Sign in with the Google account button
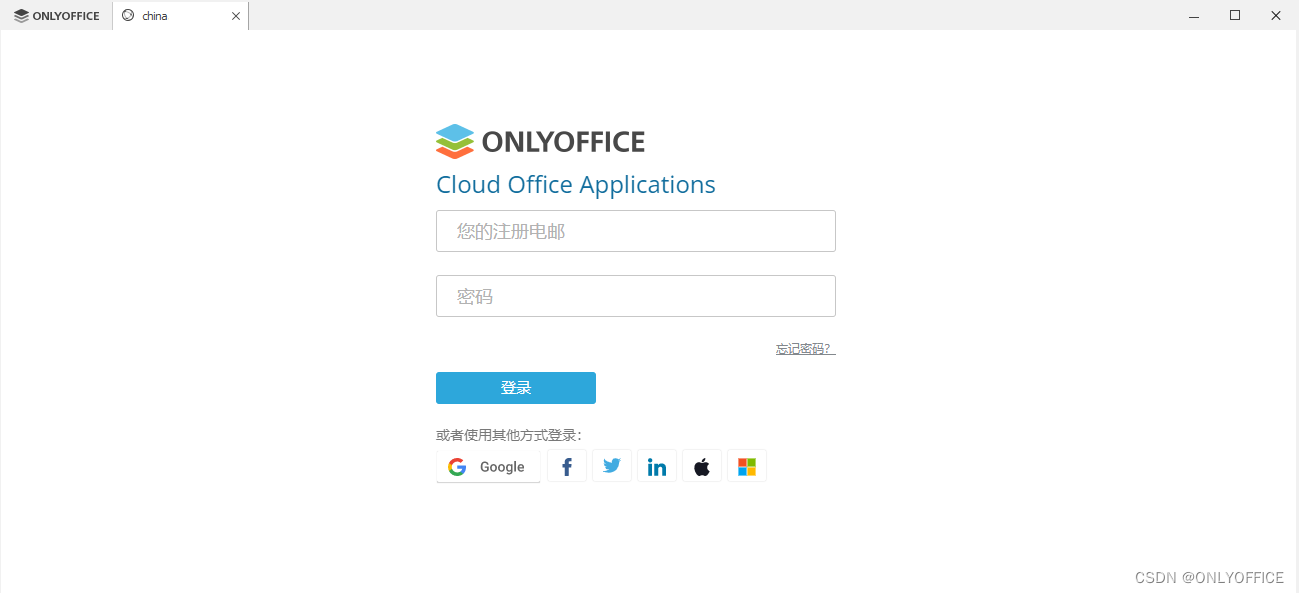1299x593 pixels. tap(488, 466)
